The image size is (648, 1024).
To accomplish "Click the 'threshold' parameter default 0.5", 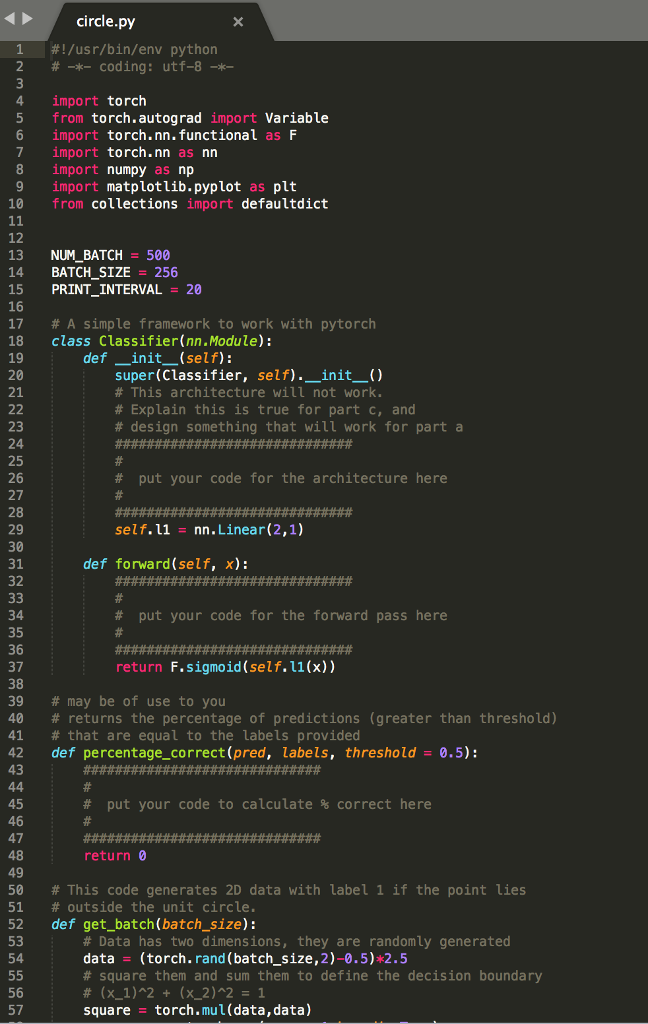I will [451, 752].
